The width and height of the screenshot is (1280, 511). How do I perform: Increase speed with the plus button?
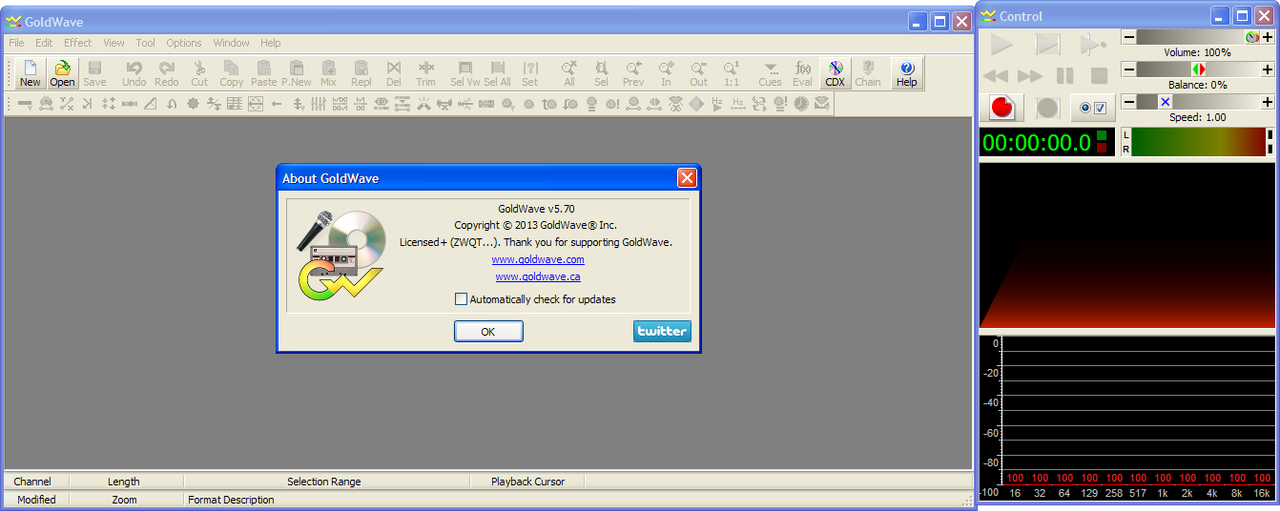pyautogui.click(x=1268, y=102)
